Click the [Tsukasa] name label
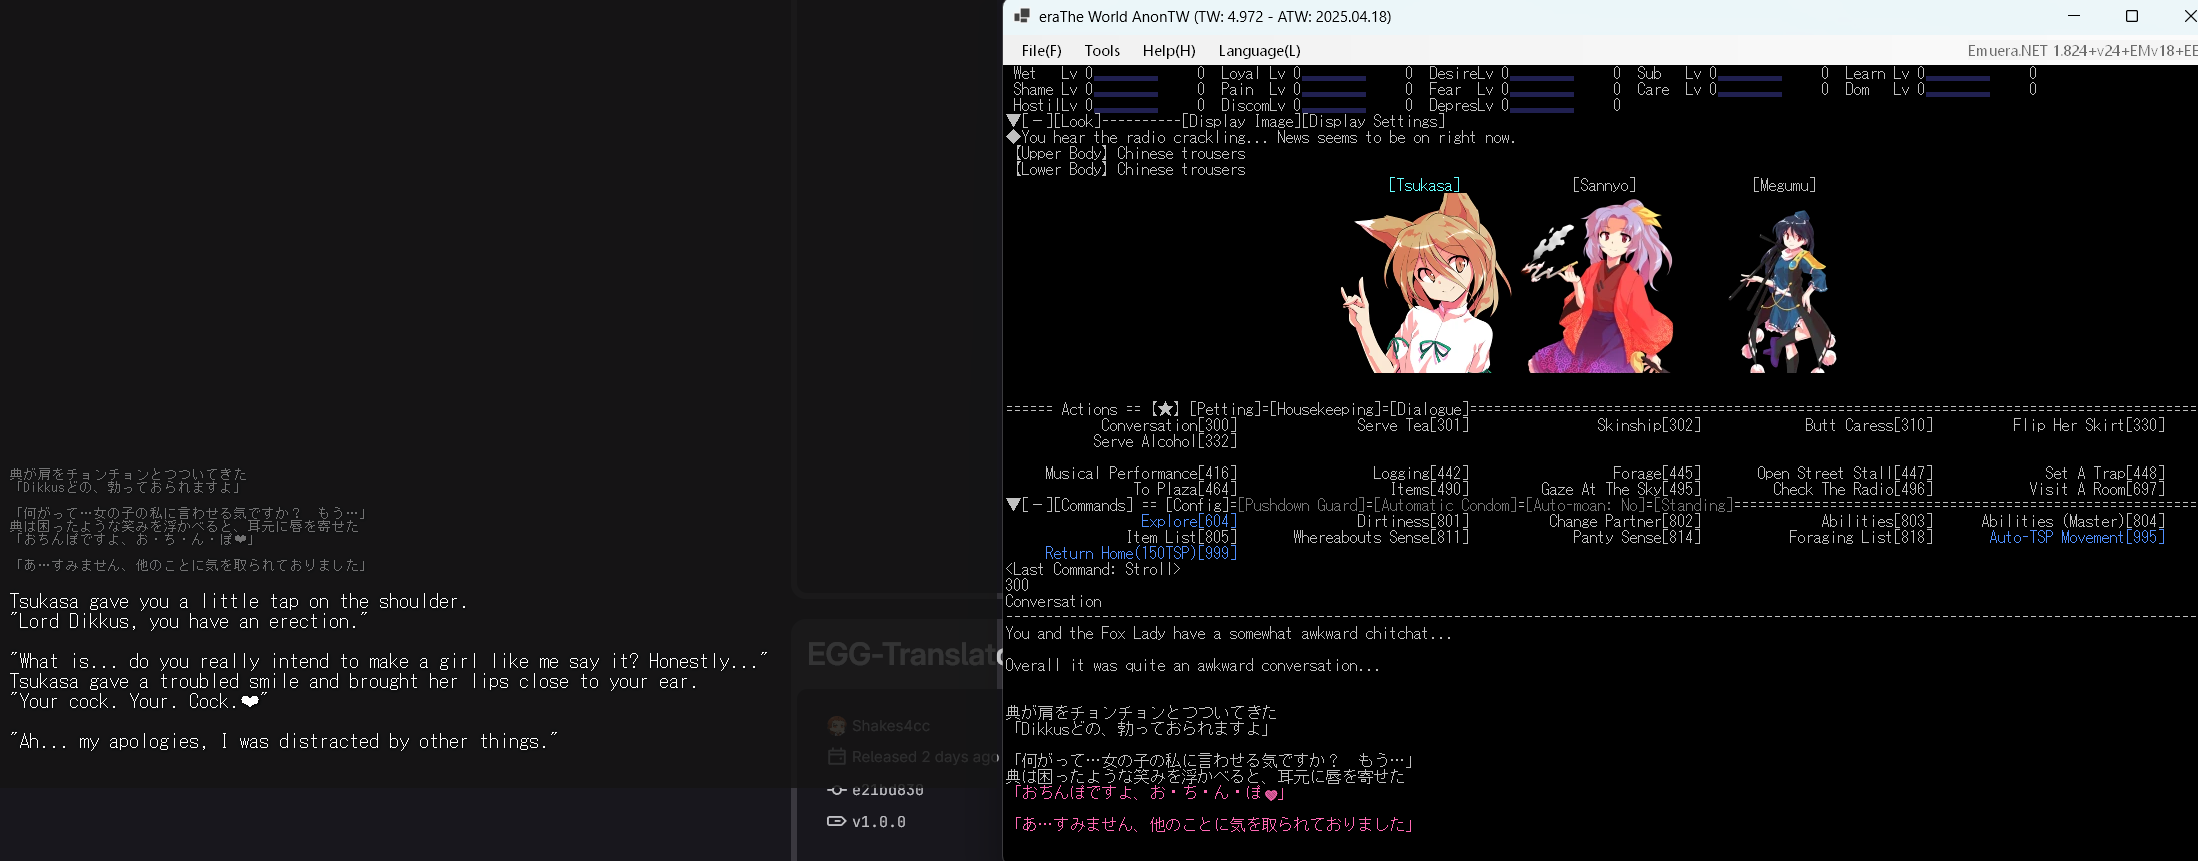2198x861 pixels. [x=1424, y=186]
